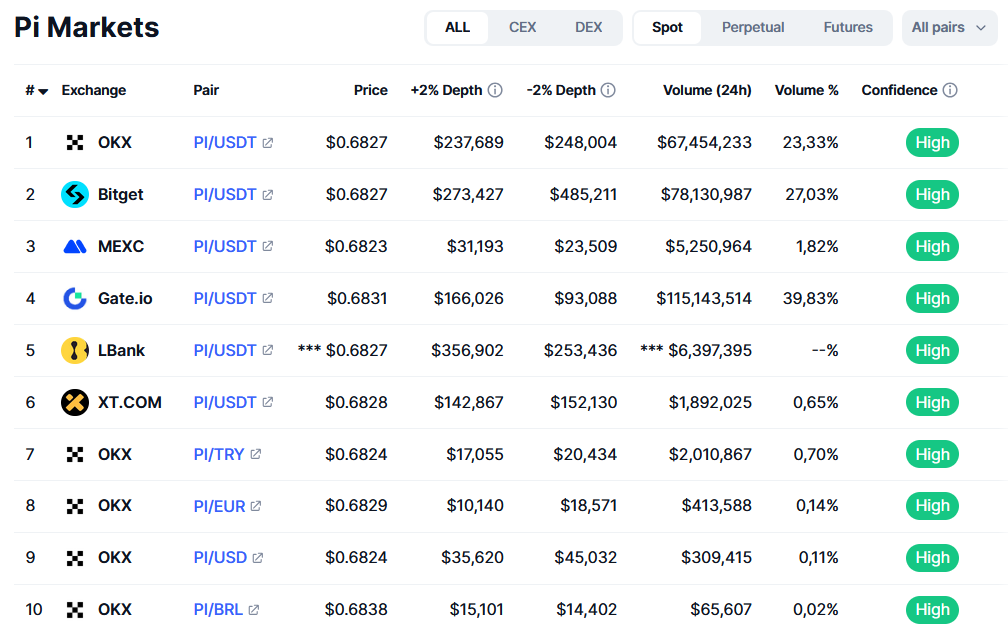1008x636 pixels.
Task: Sort by the # column arrow
Action: tap(43, 91)
